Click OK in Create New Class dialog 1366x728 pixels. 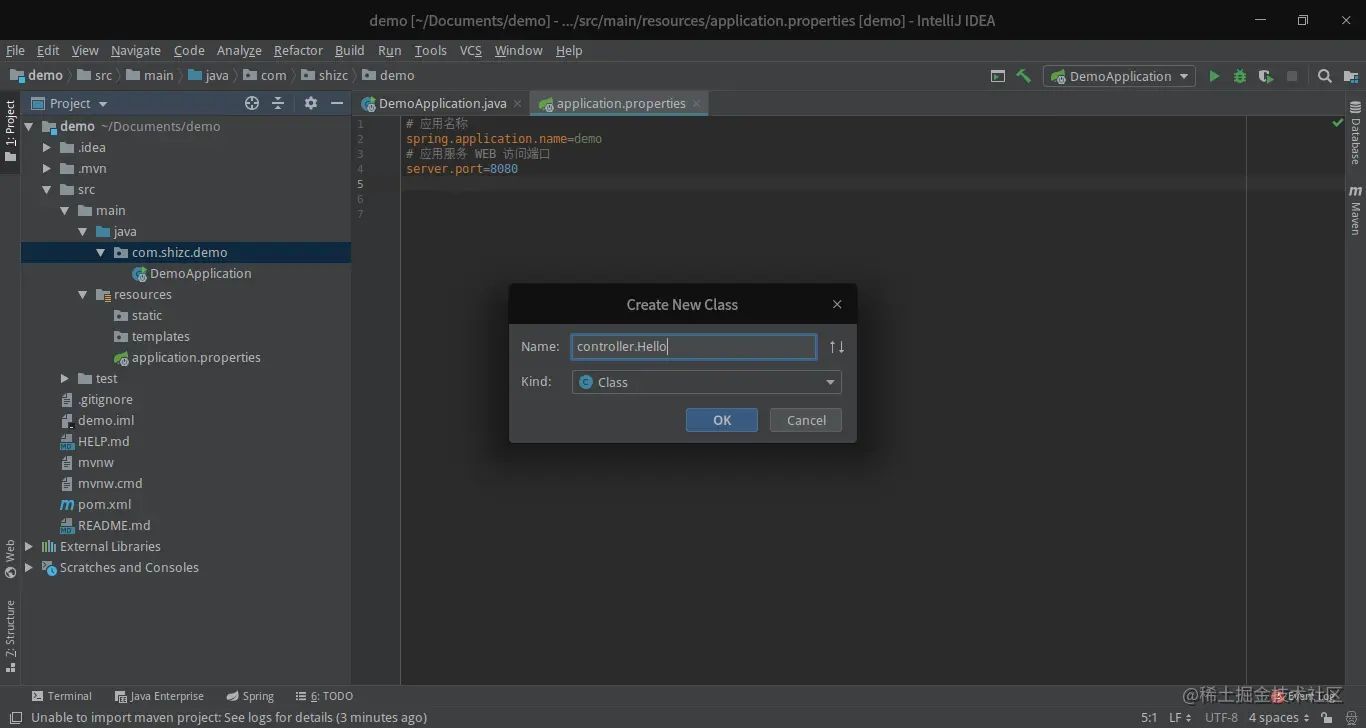point(722,420)
